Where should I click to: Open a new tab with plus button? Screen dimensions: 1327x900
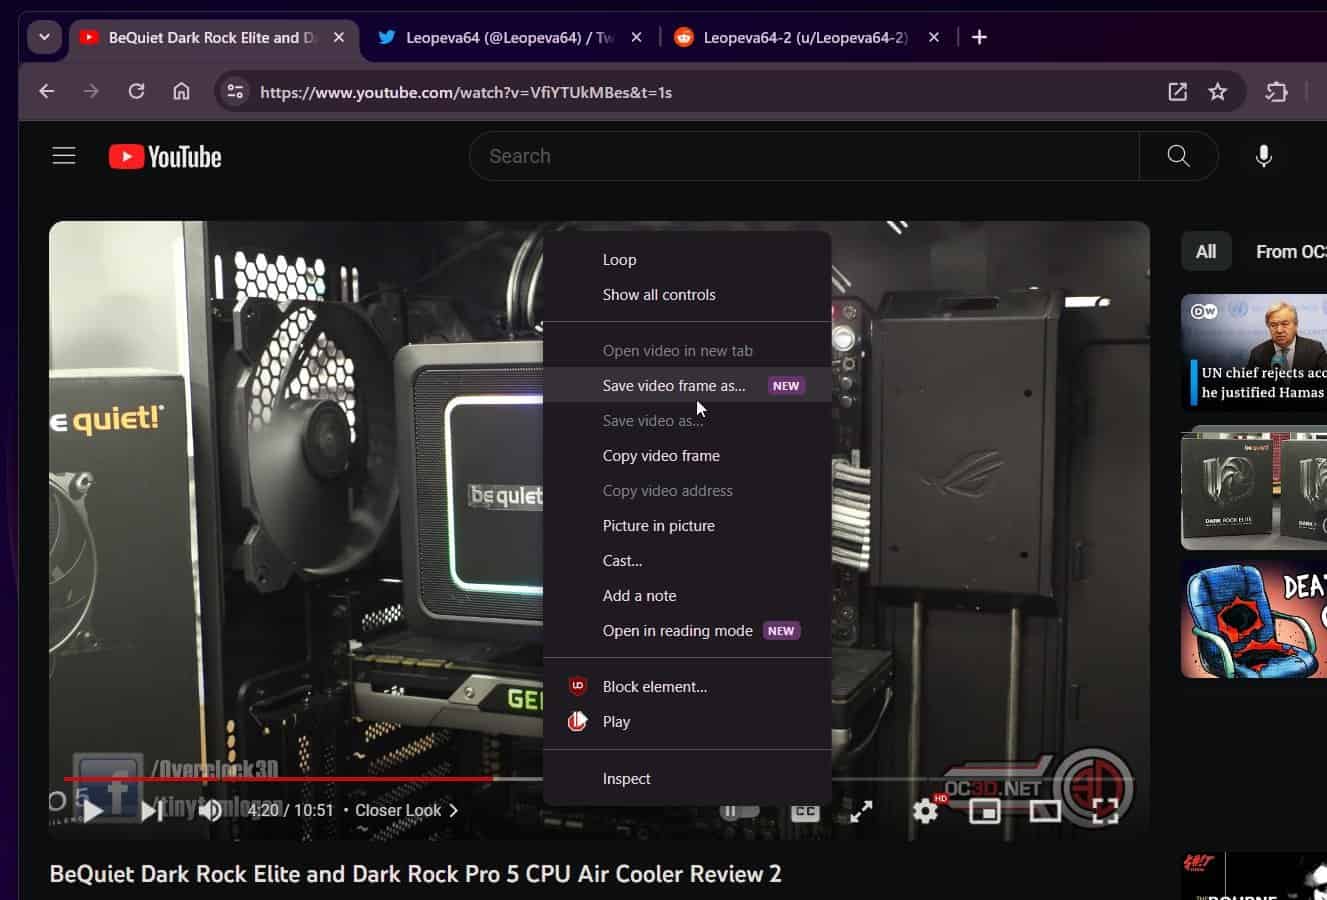(980, 37)
